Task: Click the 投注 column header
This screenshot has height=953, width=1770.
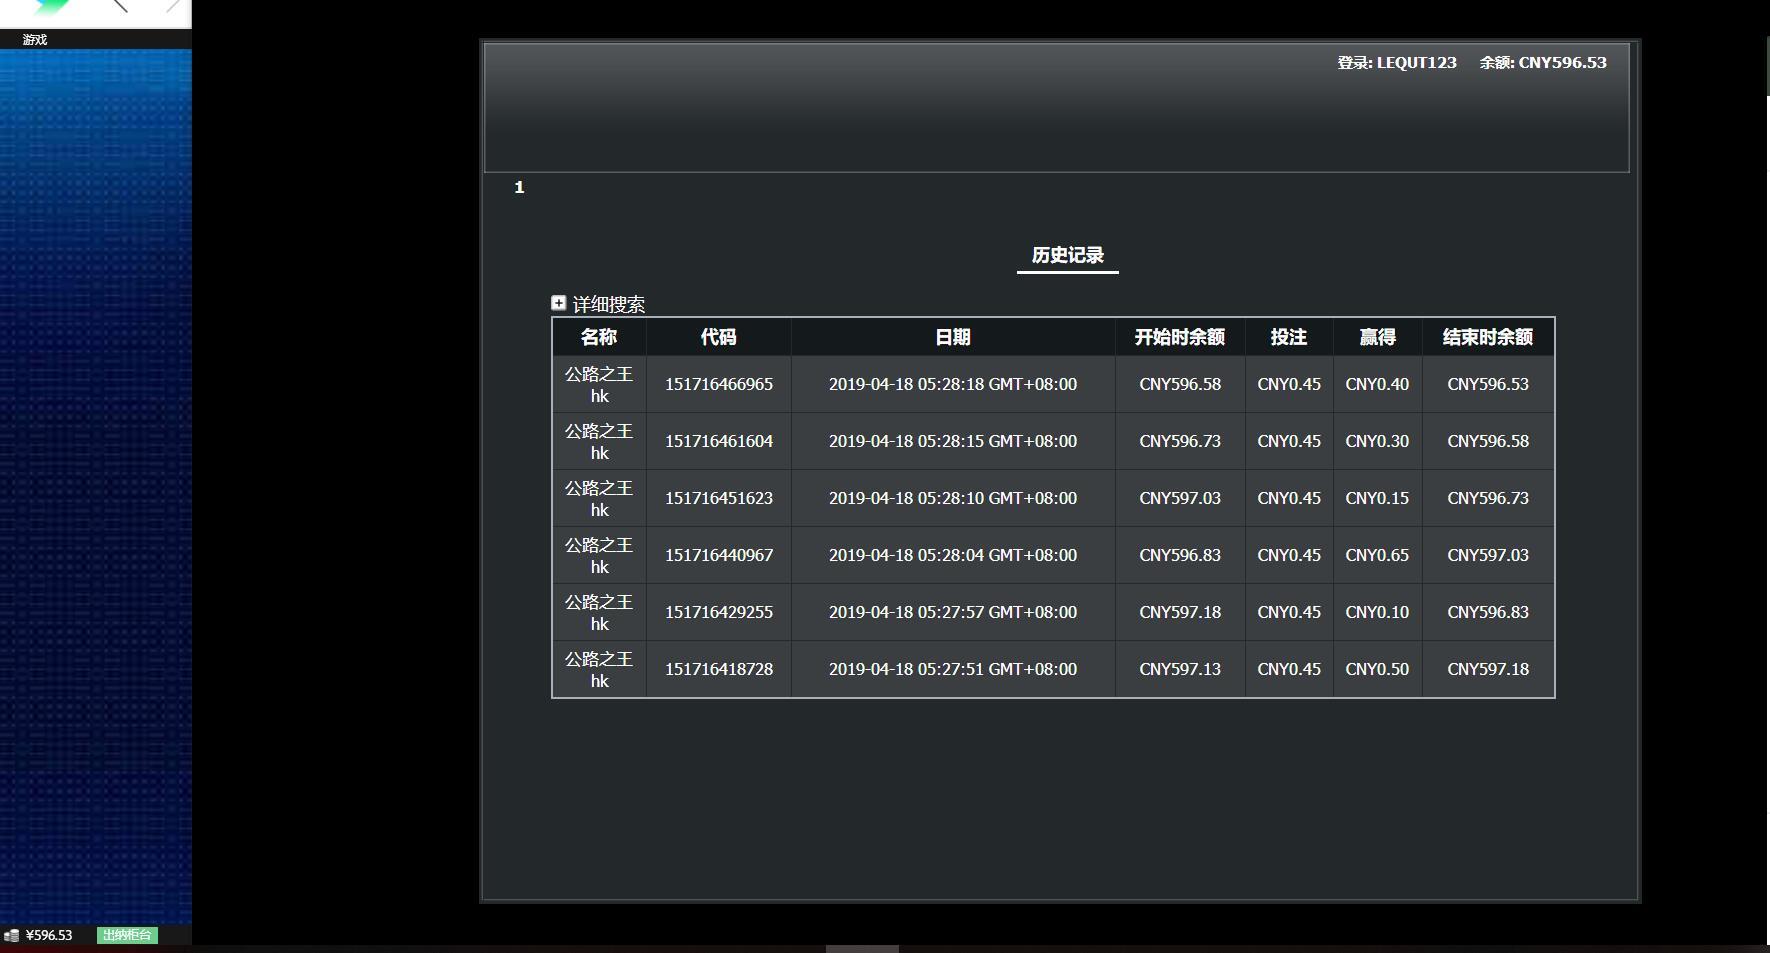Action: [1289, 337]
